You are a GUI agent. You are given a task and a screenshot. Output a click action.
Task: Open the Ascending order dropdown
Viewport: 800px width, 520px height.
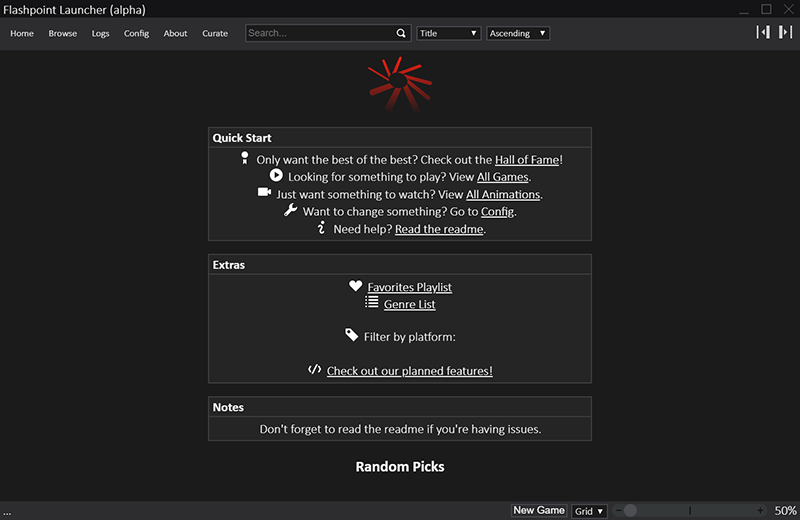point(518,33)
